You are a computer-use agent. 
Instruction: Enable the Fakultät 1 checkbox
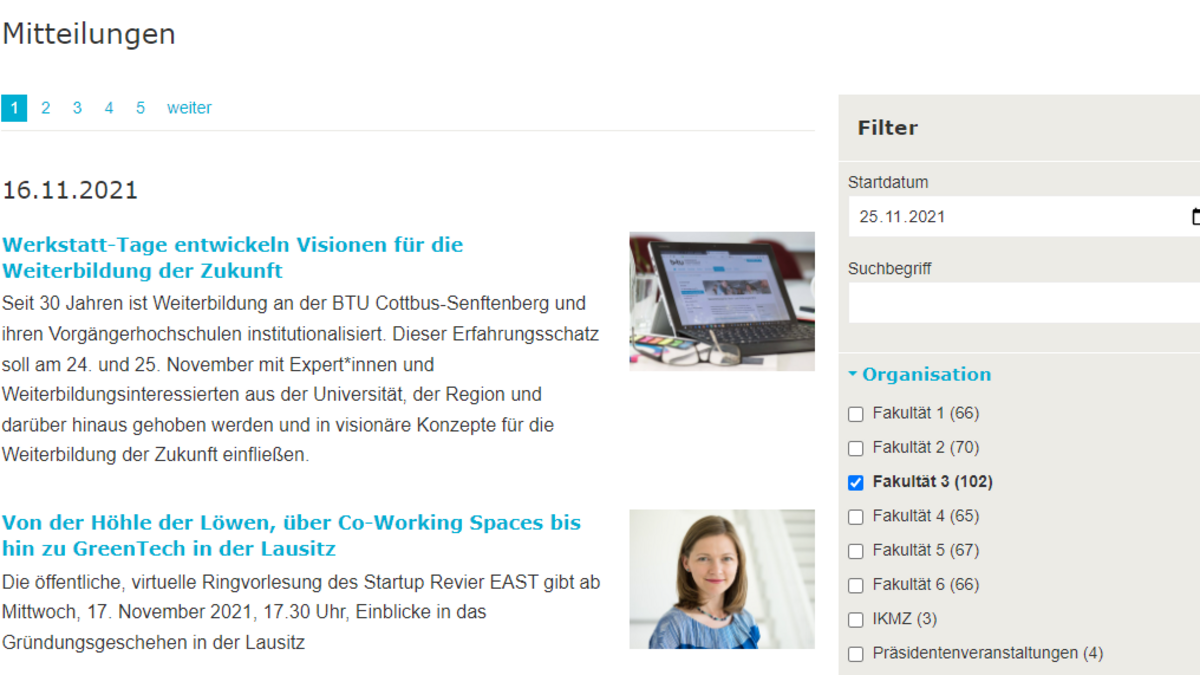[x=855, y=414]
